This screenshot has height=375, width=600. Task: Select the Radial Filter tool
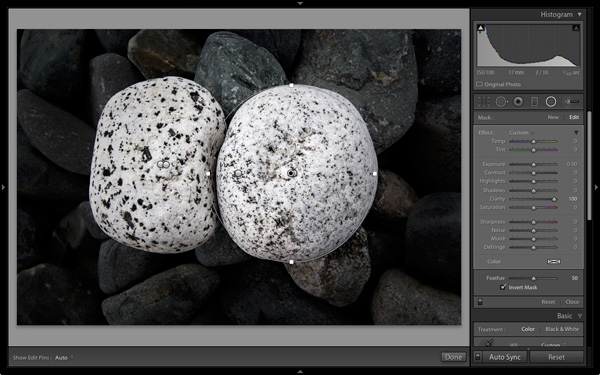551,101
